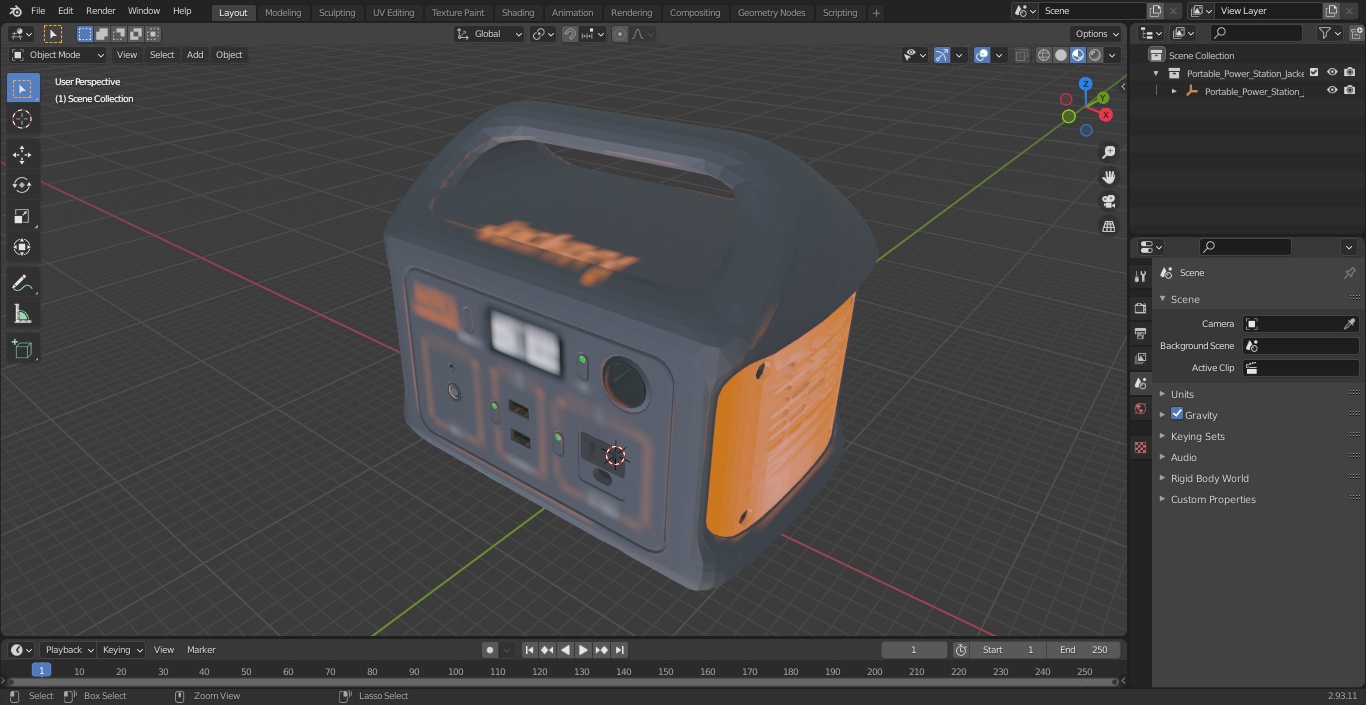Click the timeline Marker menu
The width and height of the screenshot is (1366, 705).
pos(201,650)
